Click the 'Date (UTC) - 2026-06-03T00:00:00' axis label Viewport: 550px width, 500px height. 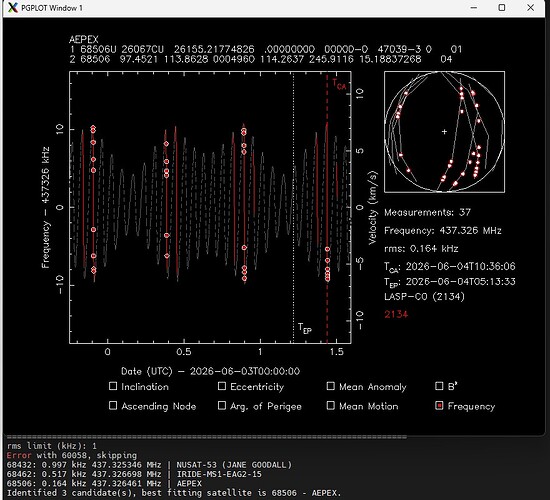tap(210, 371)
